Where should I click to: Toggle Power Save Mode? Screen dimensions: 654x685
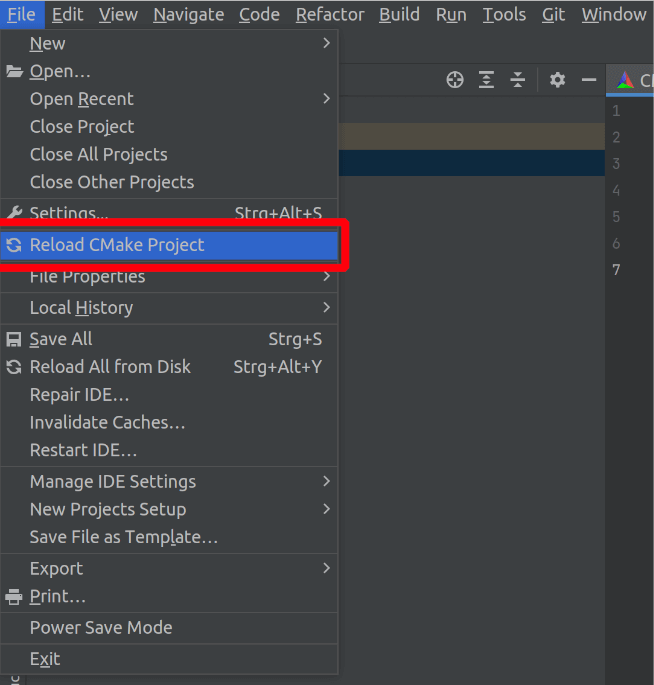[x=101, y=628]
